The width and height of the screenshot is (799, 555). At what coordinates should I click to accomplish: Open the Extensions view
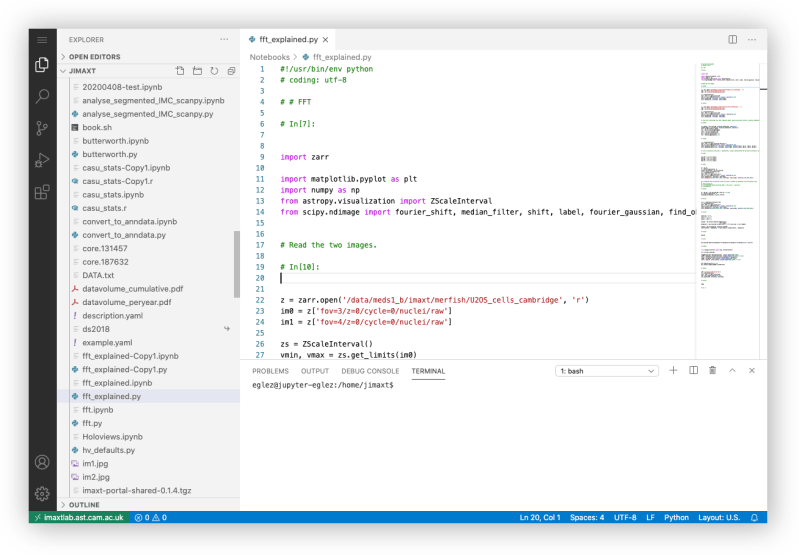click(42, 192)
